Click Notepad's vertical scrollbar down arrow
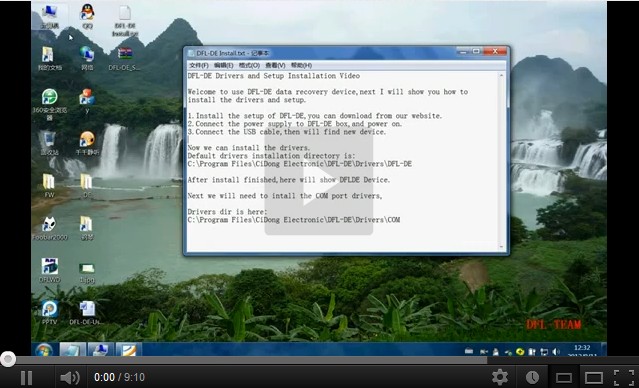639x388 pixels. pyautogui.click(x=501, y=247)
